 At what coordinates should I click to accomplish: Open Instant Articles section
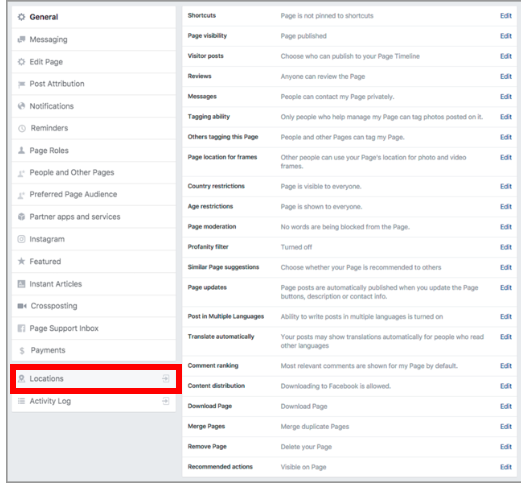tap(94, 284)
